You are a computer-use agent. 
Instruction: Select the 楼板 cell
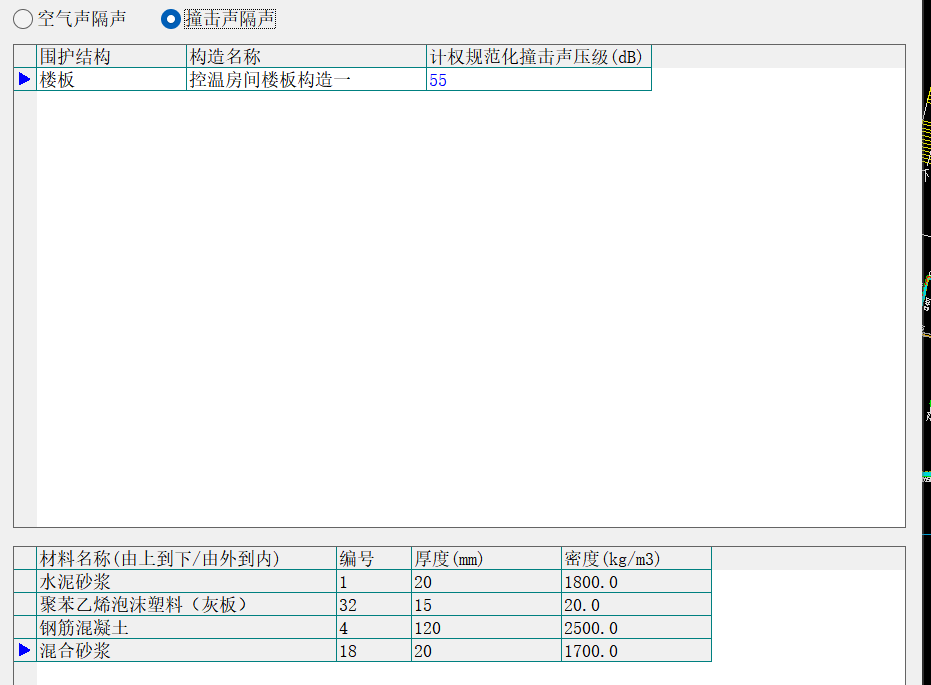pyautogui.click(x=111, y=80)
